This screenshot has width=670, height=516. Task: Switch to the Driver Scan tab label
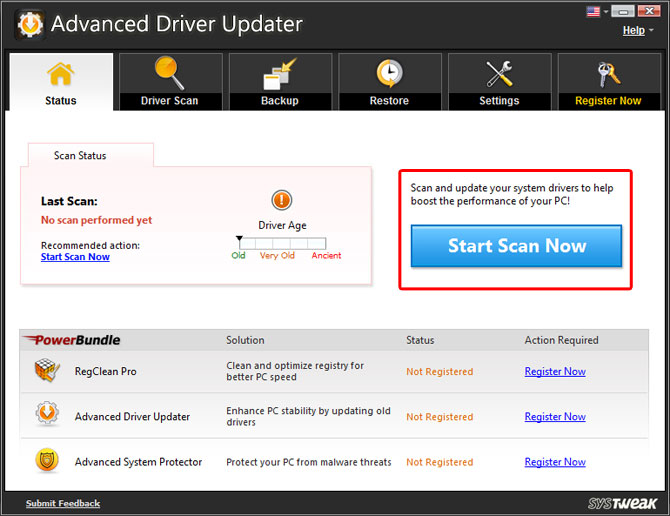(170, 101)
